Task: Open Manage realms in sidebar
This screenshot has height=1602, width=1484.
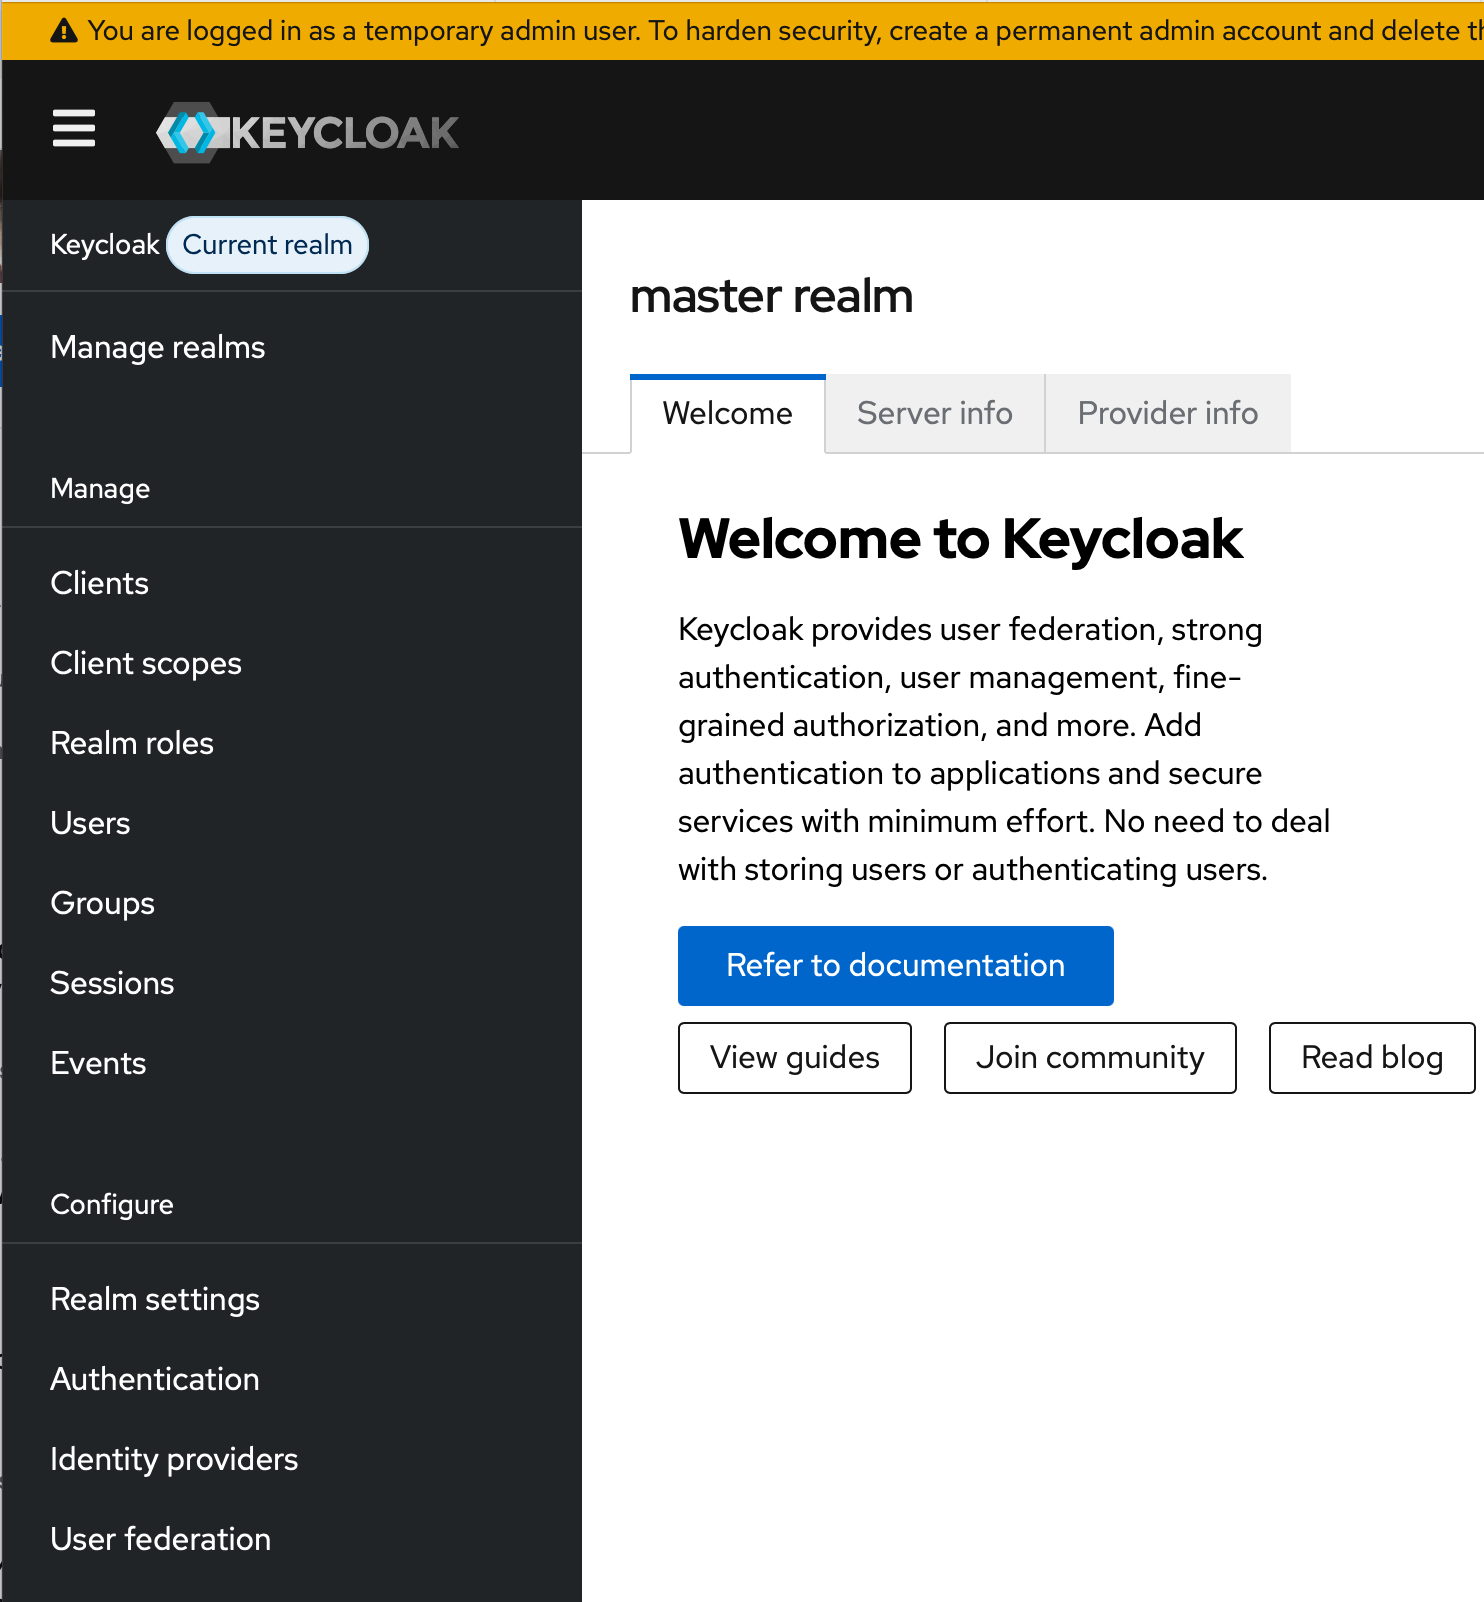Action: coord(158,347)
